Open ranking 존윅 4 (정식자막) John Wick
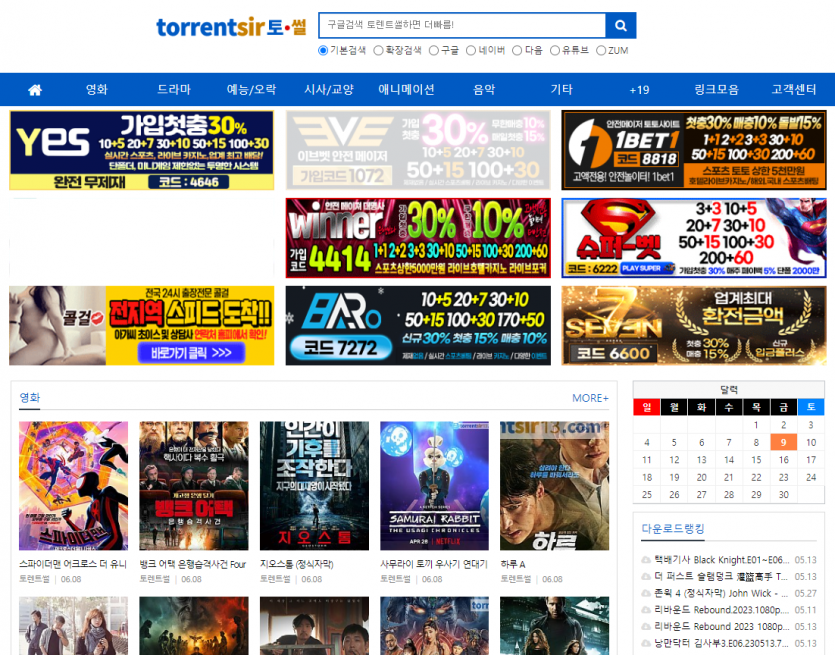Viewport: 835px width, 655px height. click(x=722, y=593)
